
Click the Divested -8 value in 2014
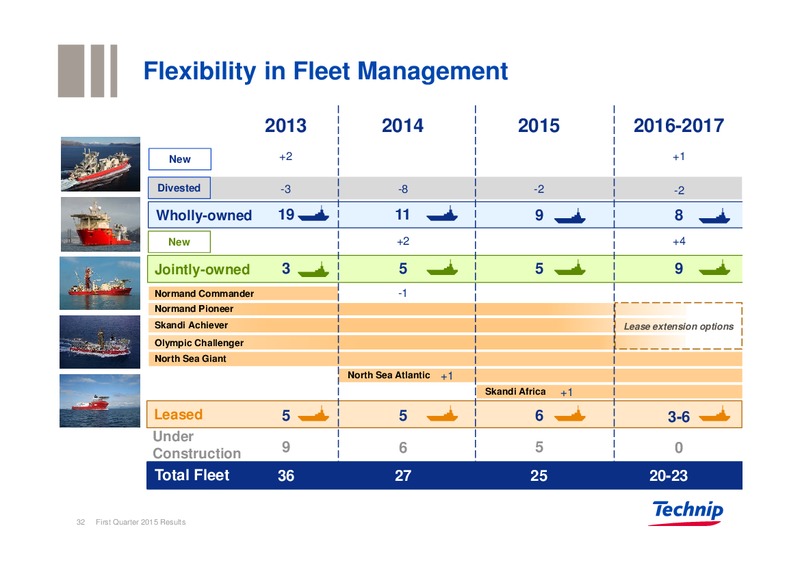[x=403, y=189]
